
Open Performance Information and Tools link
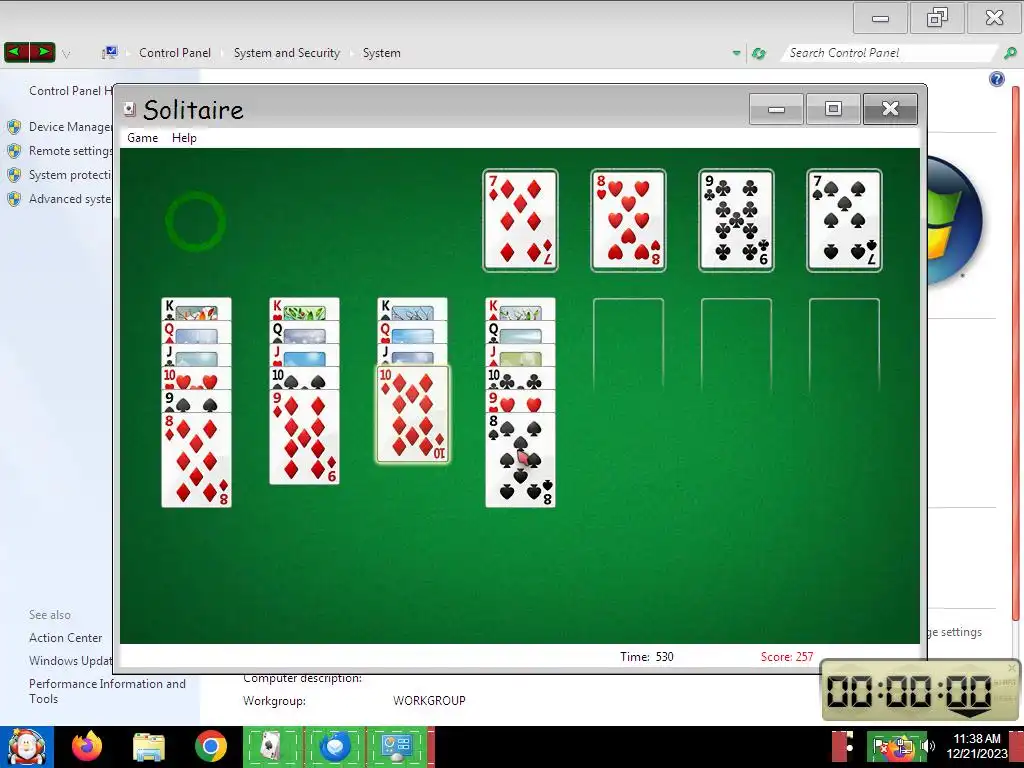coord(107,691)
